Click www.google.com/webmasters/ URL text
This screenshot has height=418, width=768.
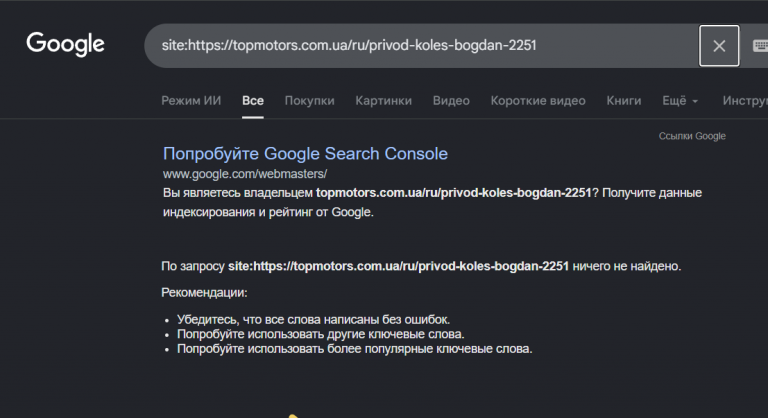click(245, 174)
